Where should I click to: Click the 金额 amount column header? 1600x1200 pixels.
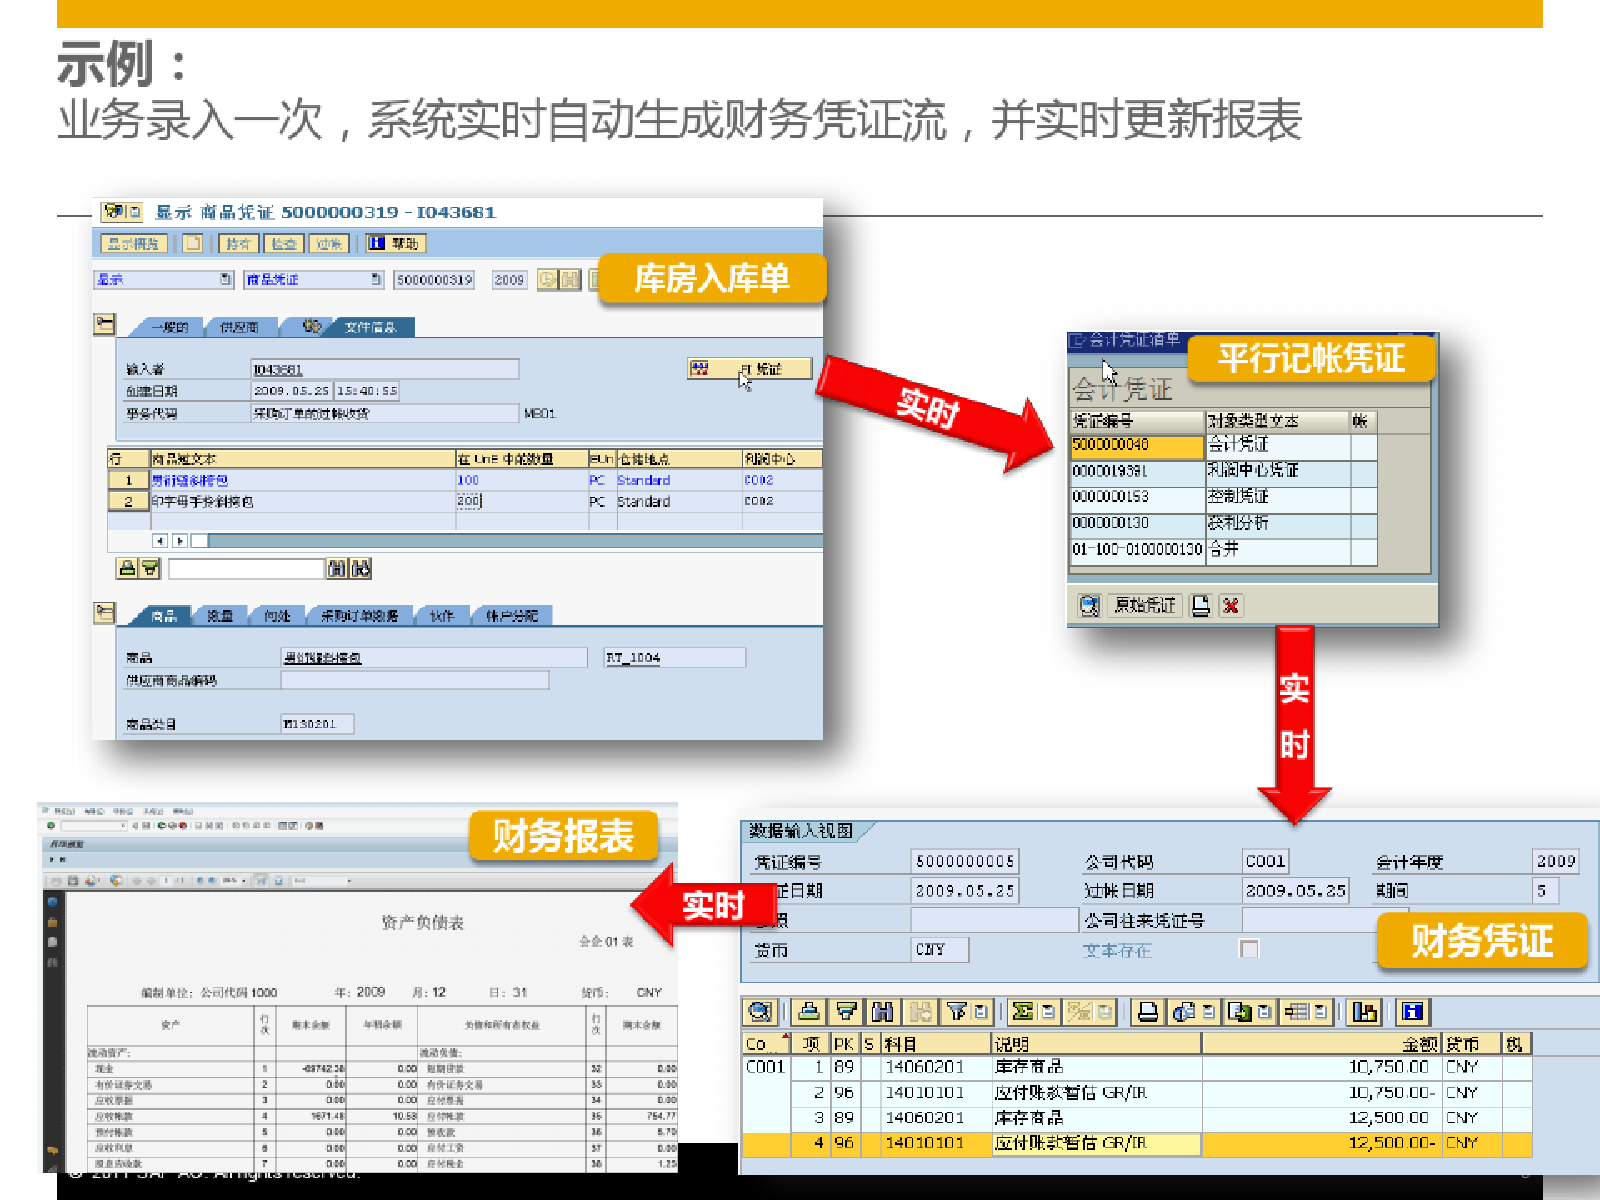coord(1322,1044)
